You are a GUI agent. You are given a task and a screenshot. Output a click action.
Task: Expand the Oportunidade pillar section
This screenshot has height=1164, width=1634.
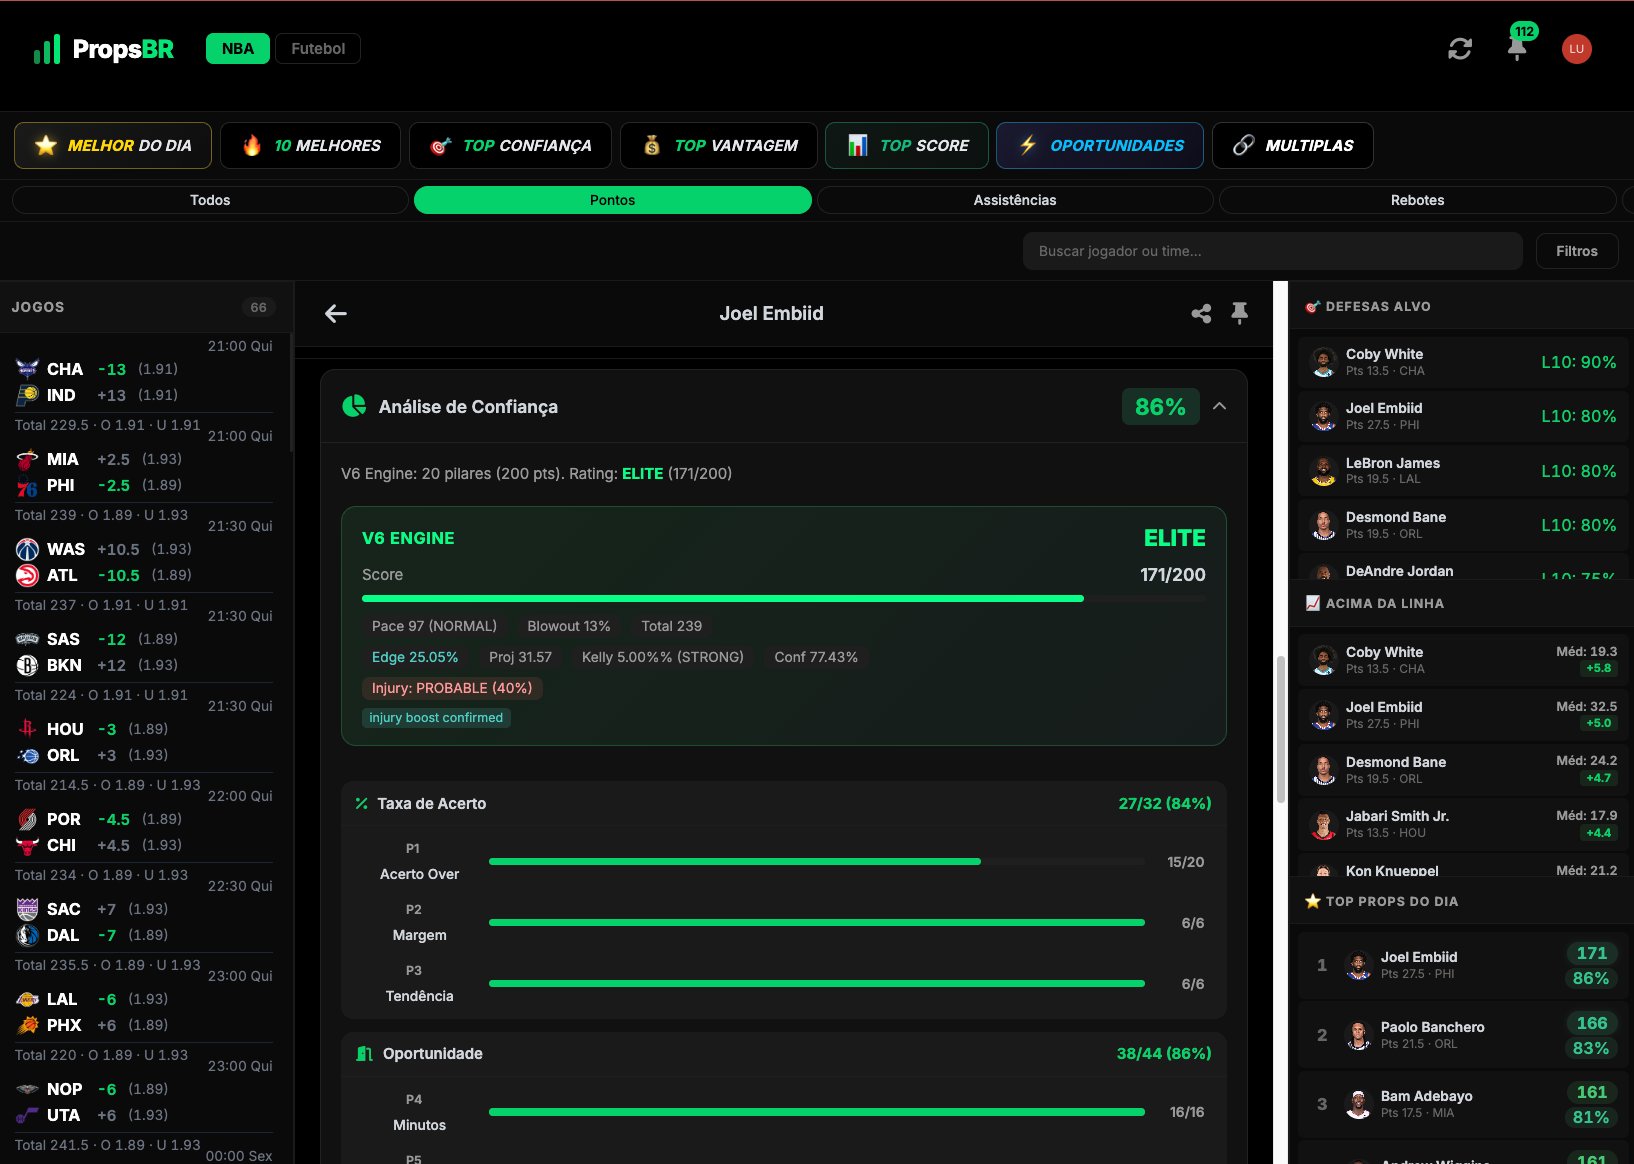point(783,1053)
